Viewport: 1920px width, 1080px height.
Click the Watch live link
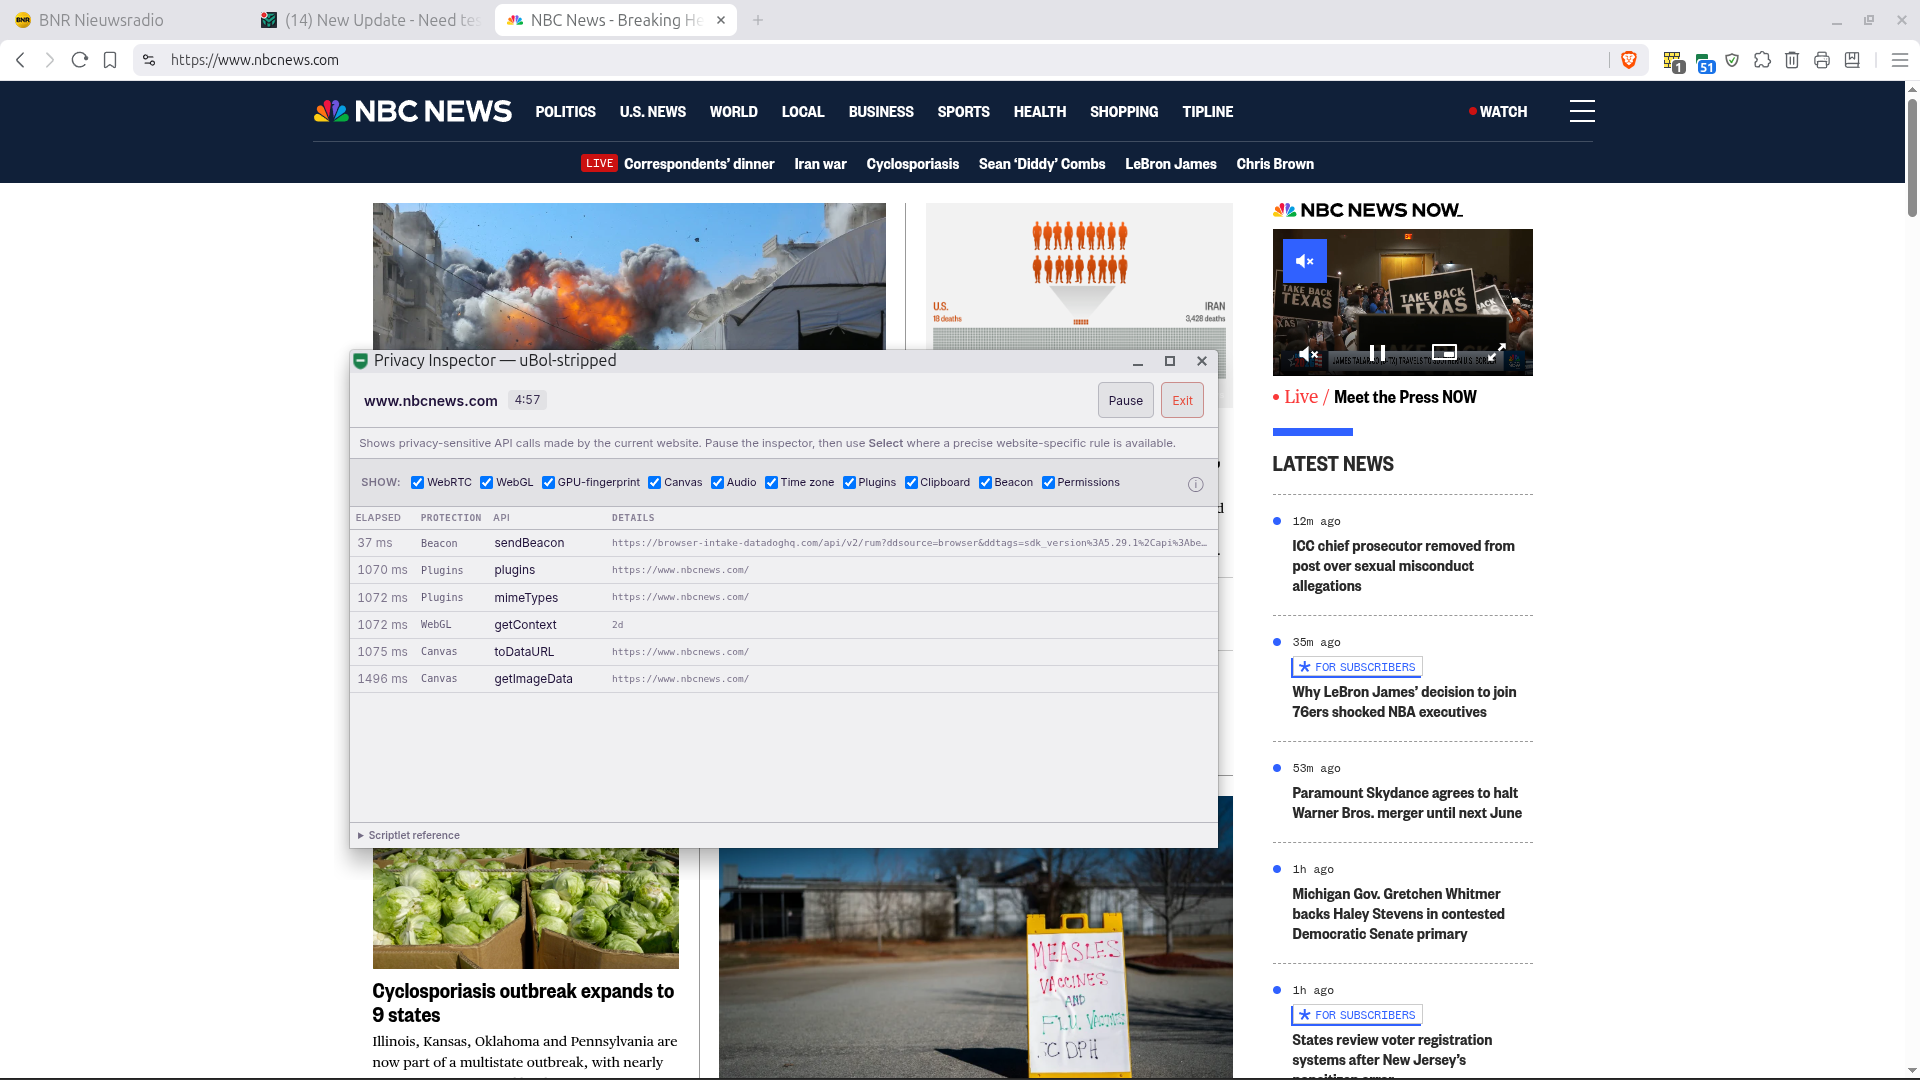pos(1498,112)
